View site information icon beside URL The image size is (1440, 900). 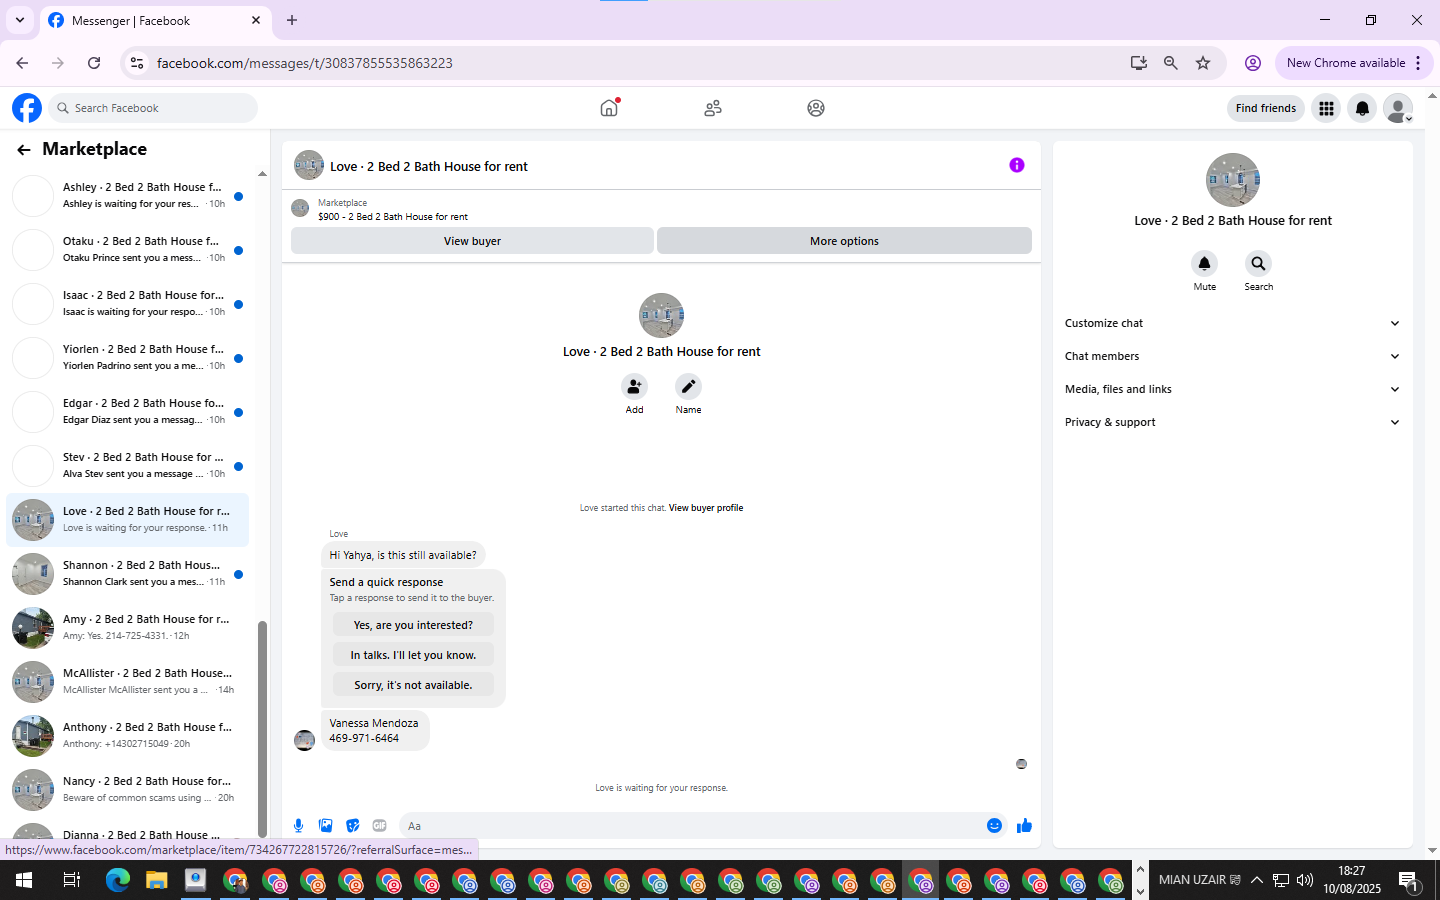[x=137, y=63]
